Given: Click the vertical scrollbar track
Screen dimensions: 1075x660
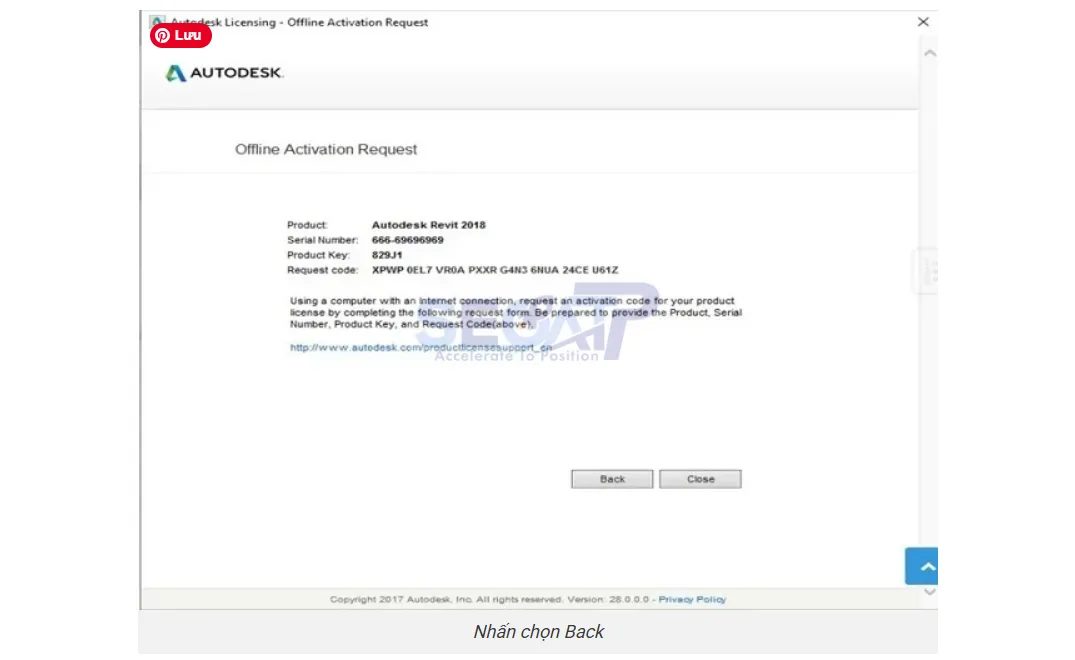Looking at the screenshot, I should tap(929, 400).
